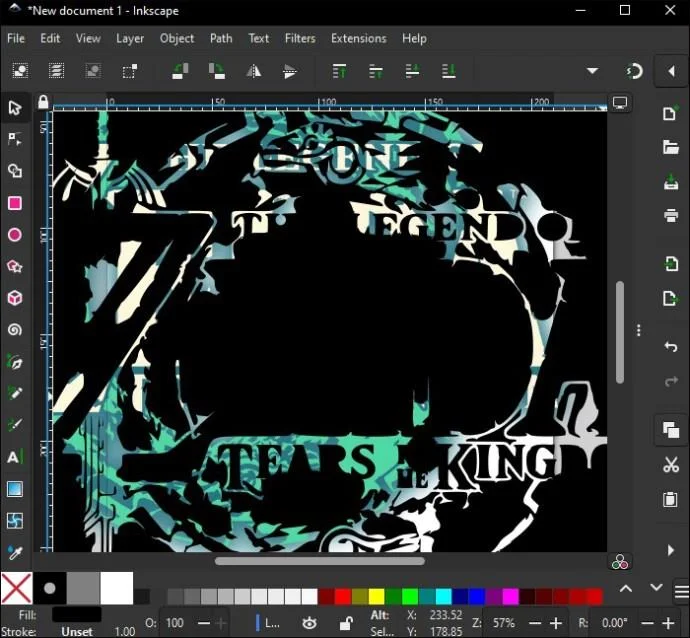Raise selection one step
The height and width of the screenshot is (638, 690).
pos(376,71)
